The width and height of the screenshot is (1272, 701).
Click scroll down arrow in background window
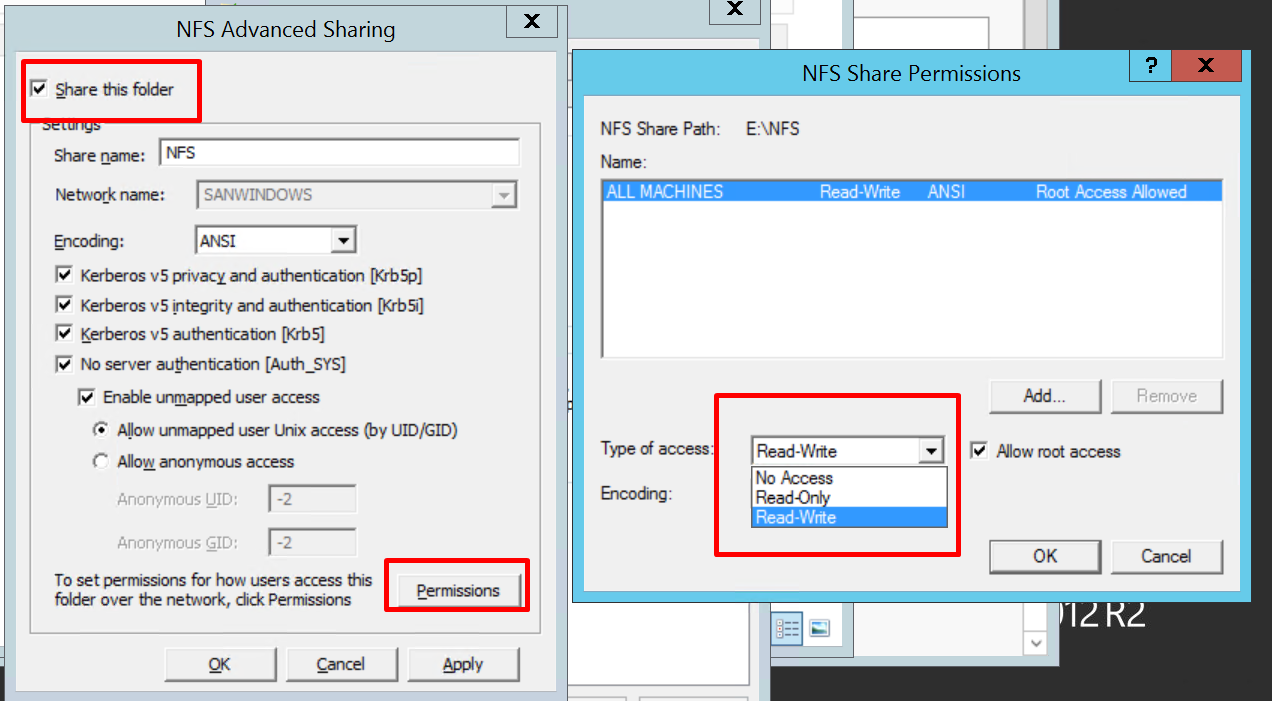(1036, 643)
